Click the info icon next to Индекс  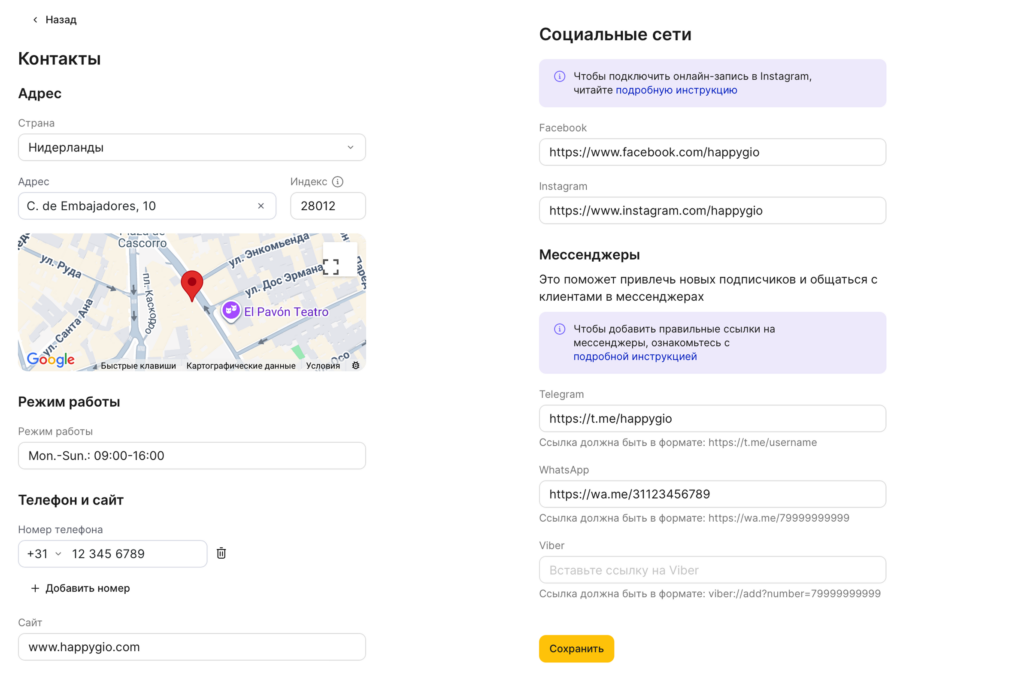(x=337, y=182)
